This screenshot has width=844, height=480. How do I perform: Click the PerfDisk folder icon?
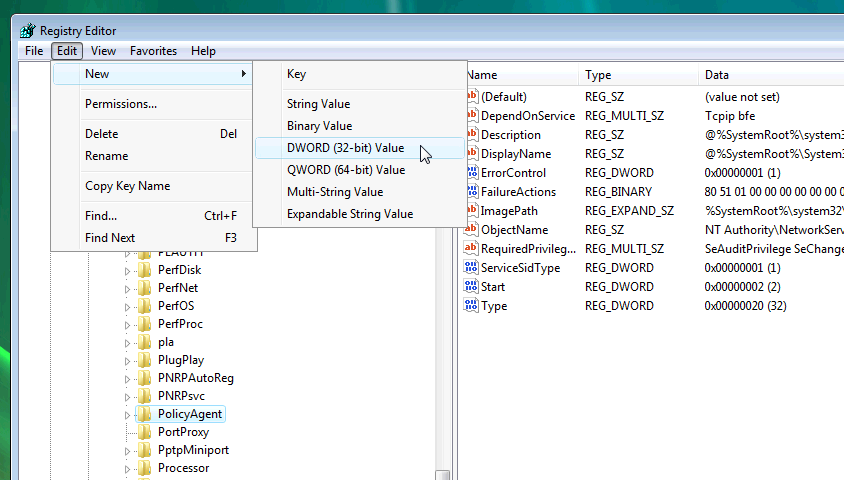pyautogui.click(x=145, y=270)
